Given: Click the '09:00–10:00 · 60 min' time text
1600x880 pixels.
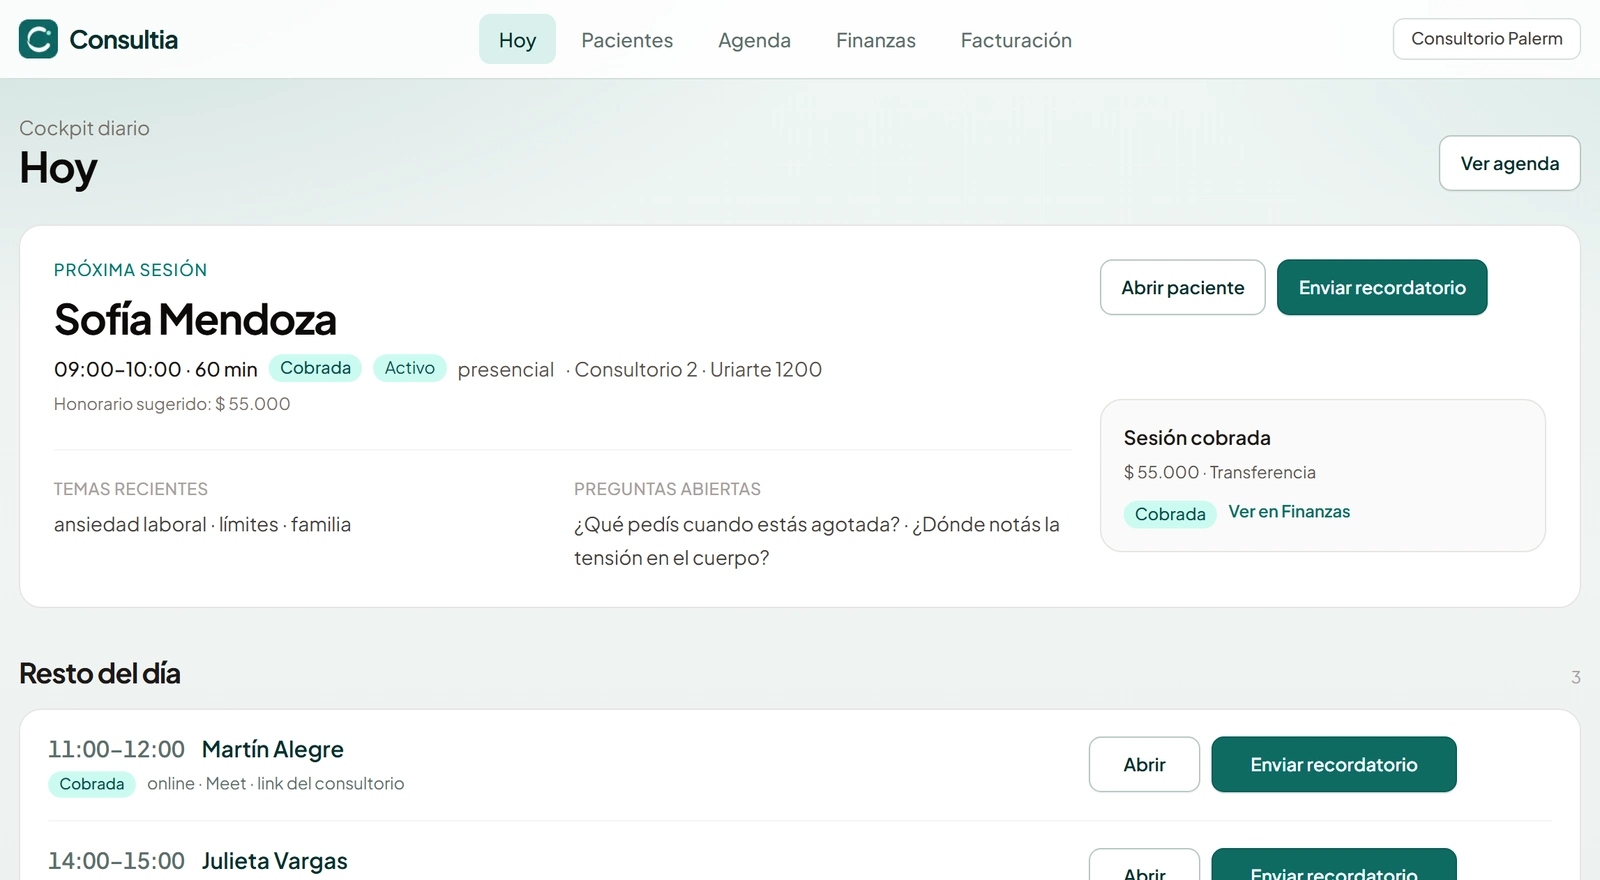Looking at the screenshot, I should 156,370.
